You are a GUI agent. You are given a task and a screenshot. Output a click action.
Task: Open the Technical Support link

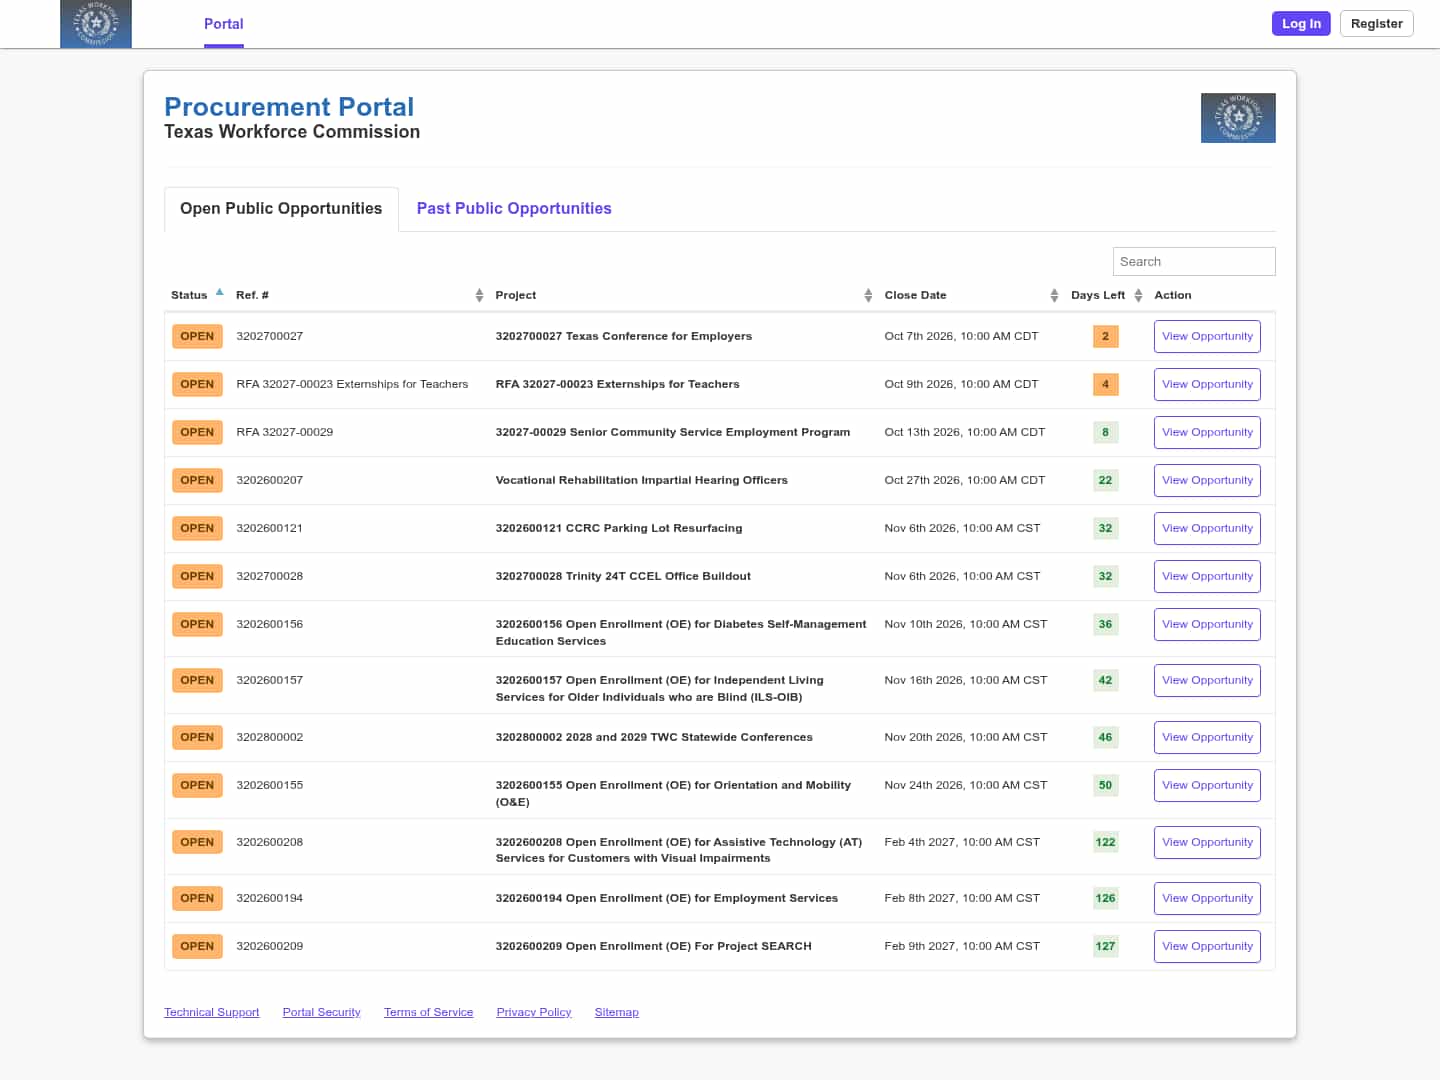click(212, 1013)
